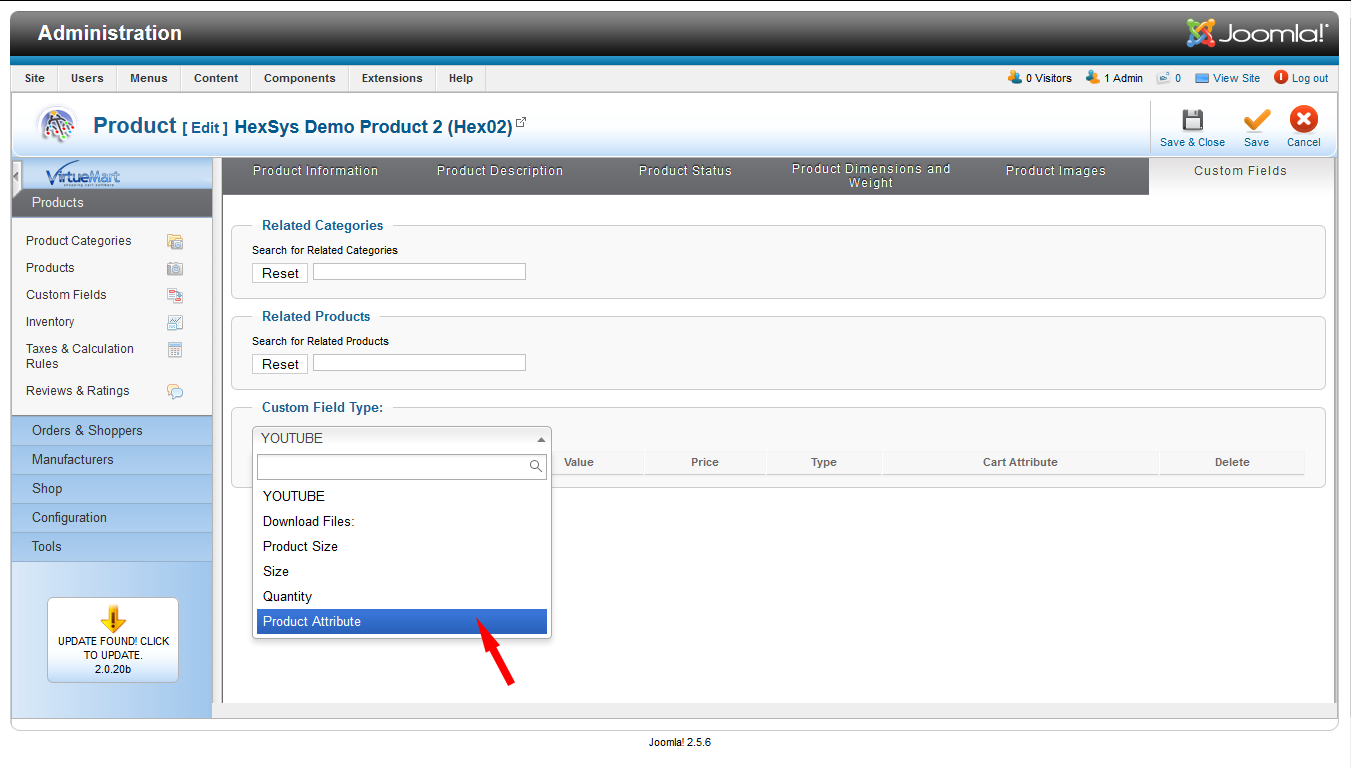Click the Update Found notification box
This screenshot has width=1351, height=768.
(x=113, y=640)
